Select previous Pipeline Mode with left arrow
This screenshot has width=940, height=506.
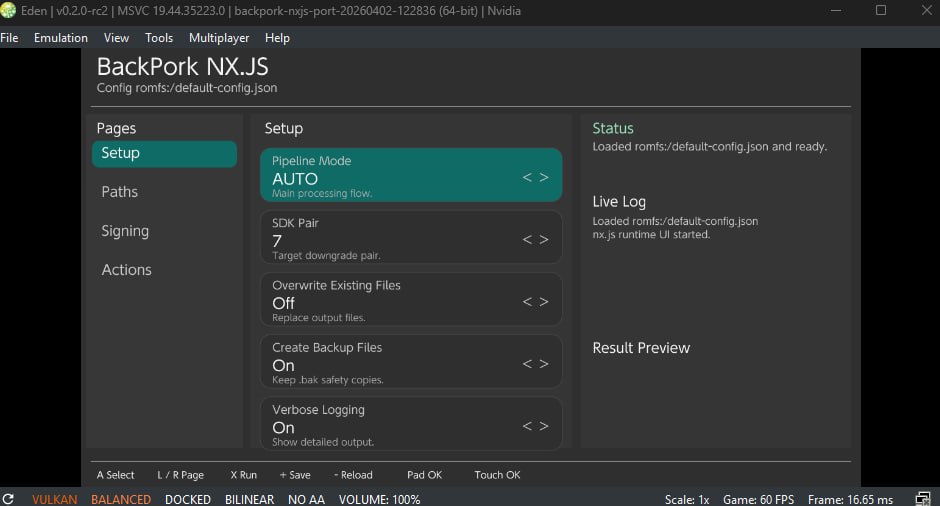click(x=527, y=177)
